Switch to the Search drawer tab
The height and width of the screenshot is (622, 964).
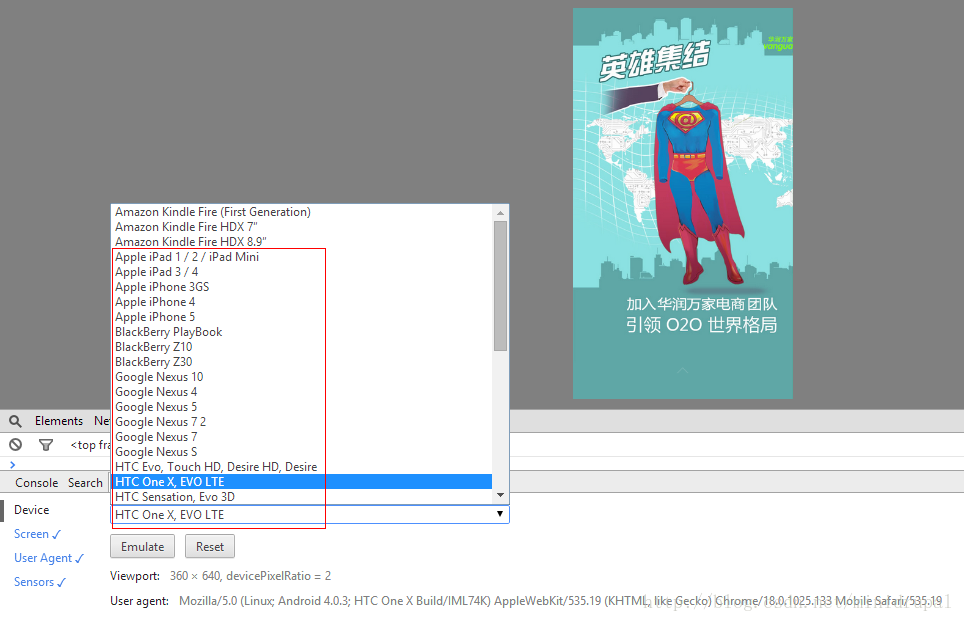pos(85,483)
